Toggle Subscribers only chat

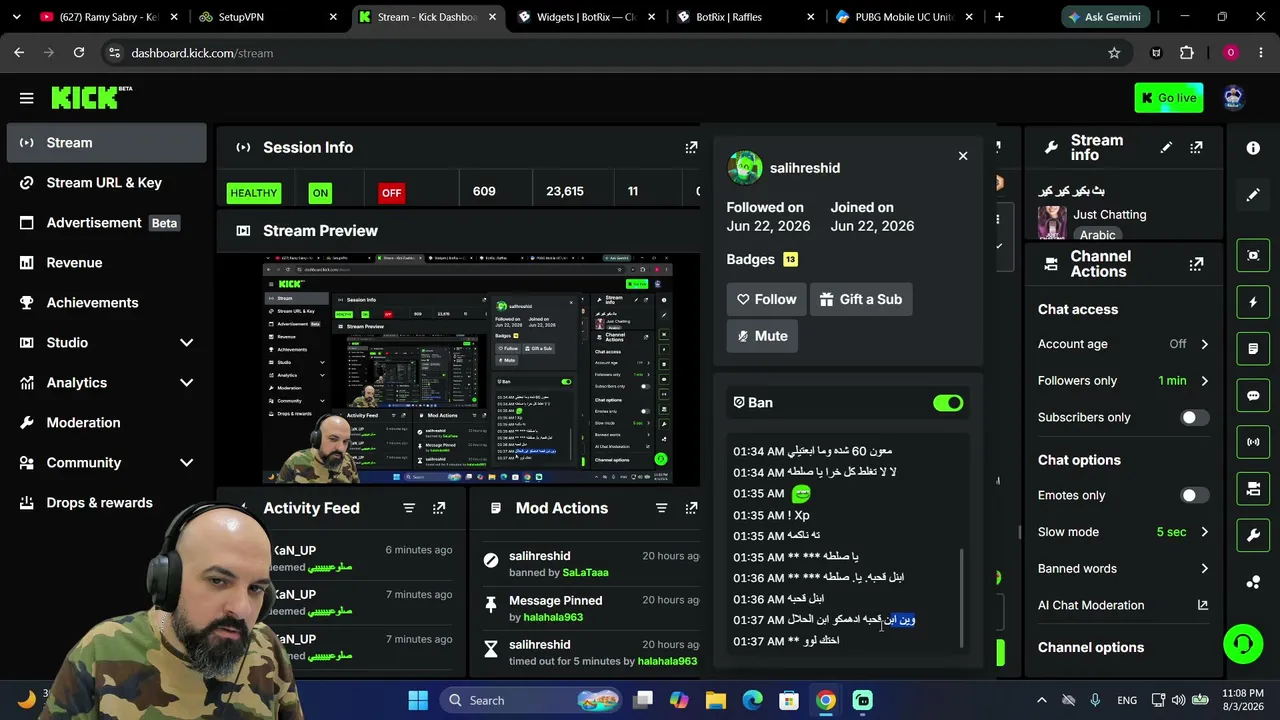point(1195,418)
